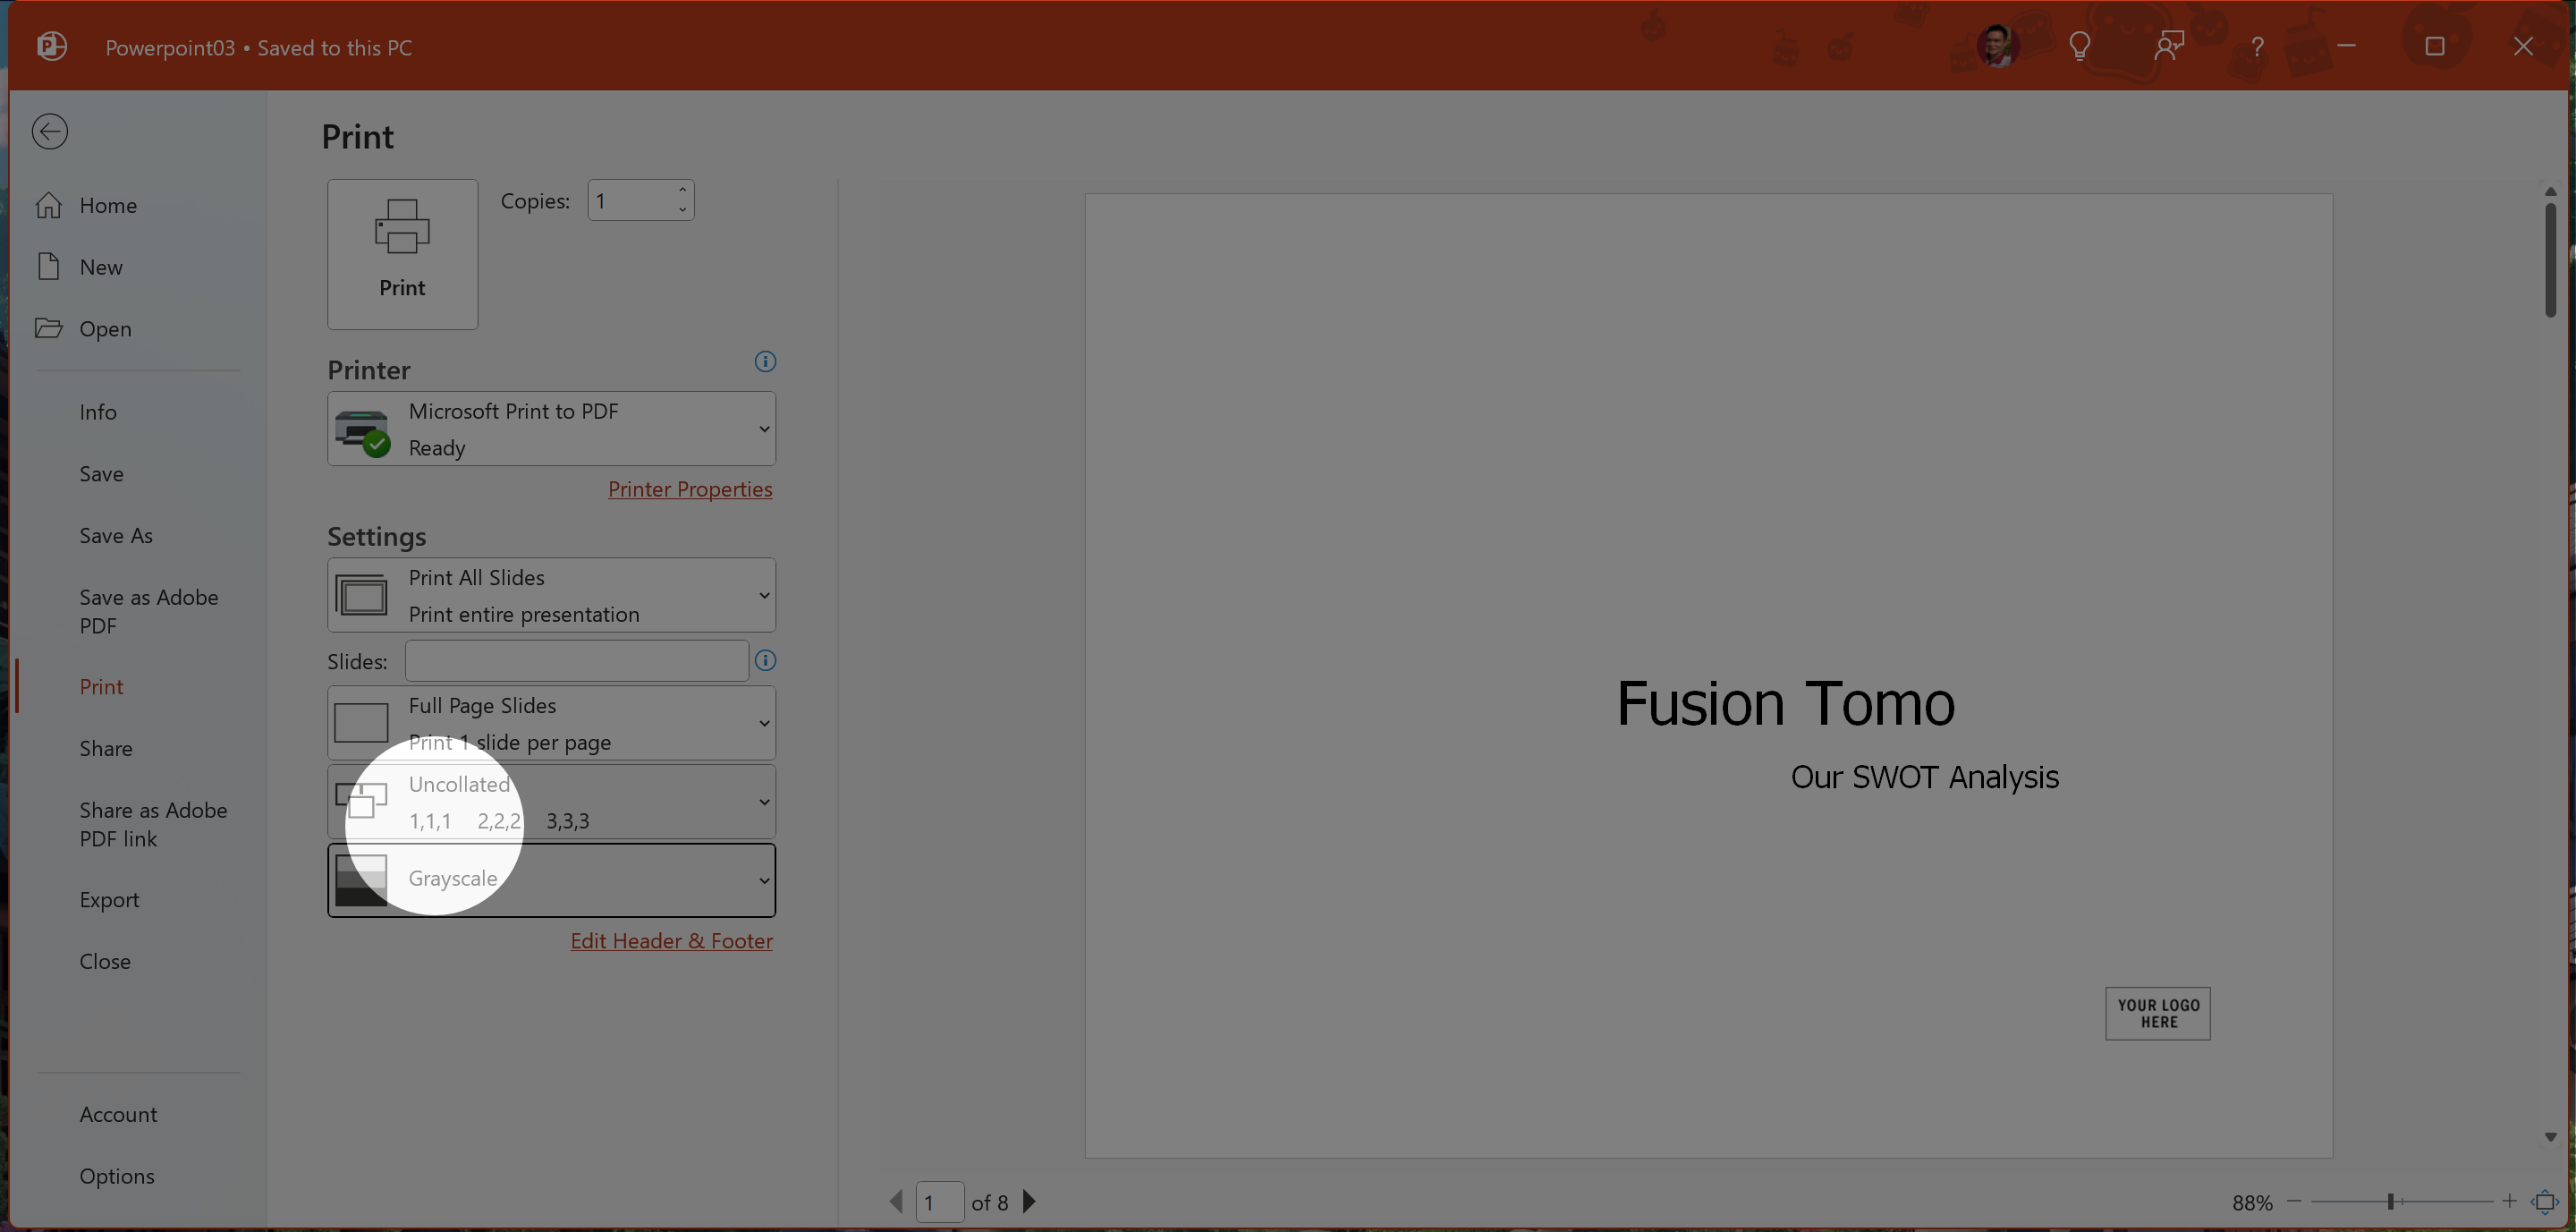This screenshot has height=1232, width=2576.
Task: Click the Print button with printer icon
Action: coord(402,254)
